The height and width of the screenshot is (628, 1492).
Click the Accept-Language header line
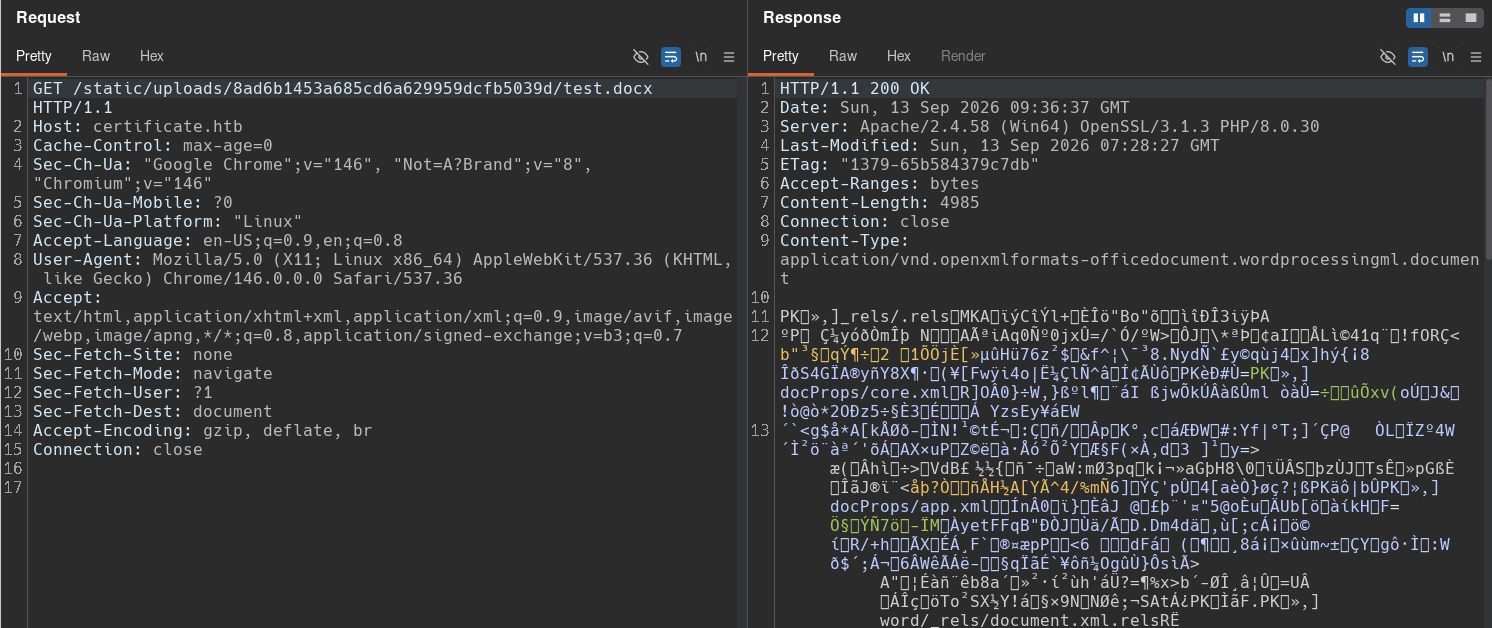point(218,241)
